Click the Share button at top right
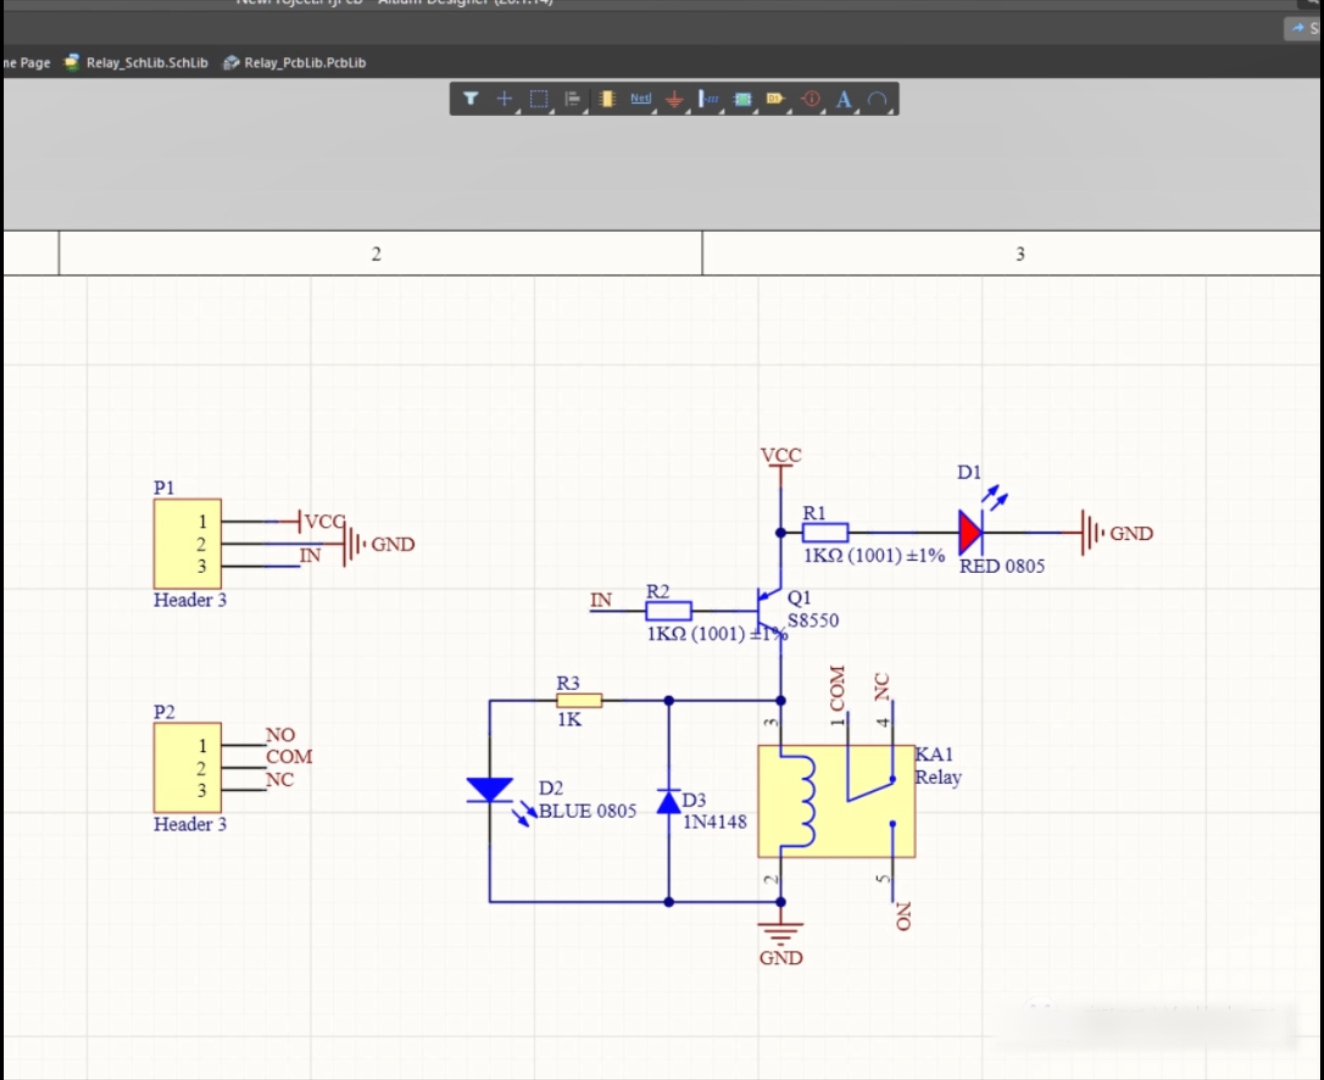Image resolution: width=1324 pixels, height=1080 pixels. (x=1304, y=28)
